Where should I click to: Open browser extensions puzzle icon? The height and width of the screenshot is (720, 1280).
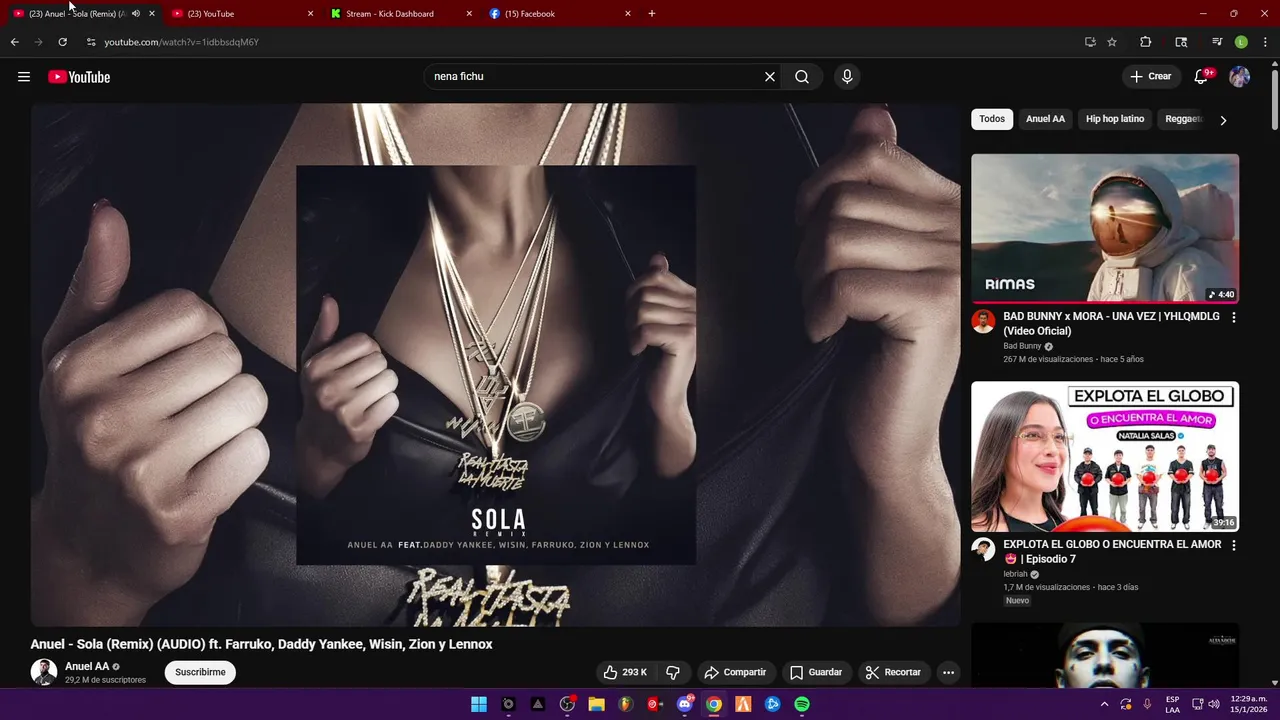[1146, 42]
